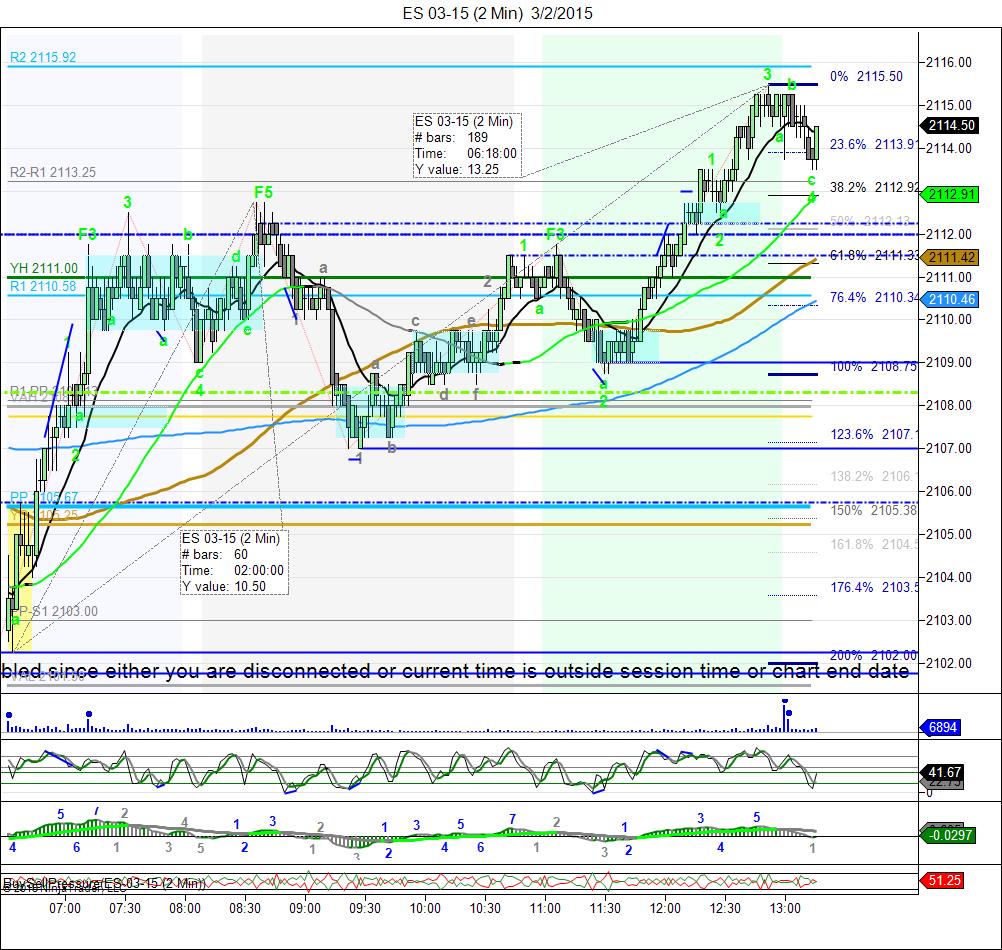Screen dimensions: 1002x950
Task: Click the 2104.00 price axis label
Action: point(949,578)
